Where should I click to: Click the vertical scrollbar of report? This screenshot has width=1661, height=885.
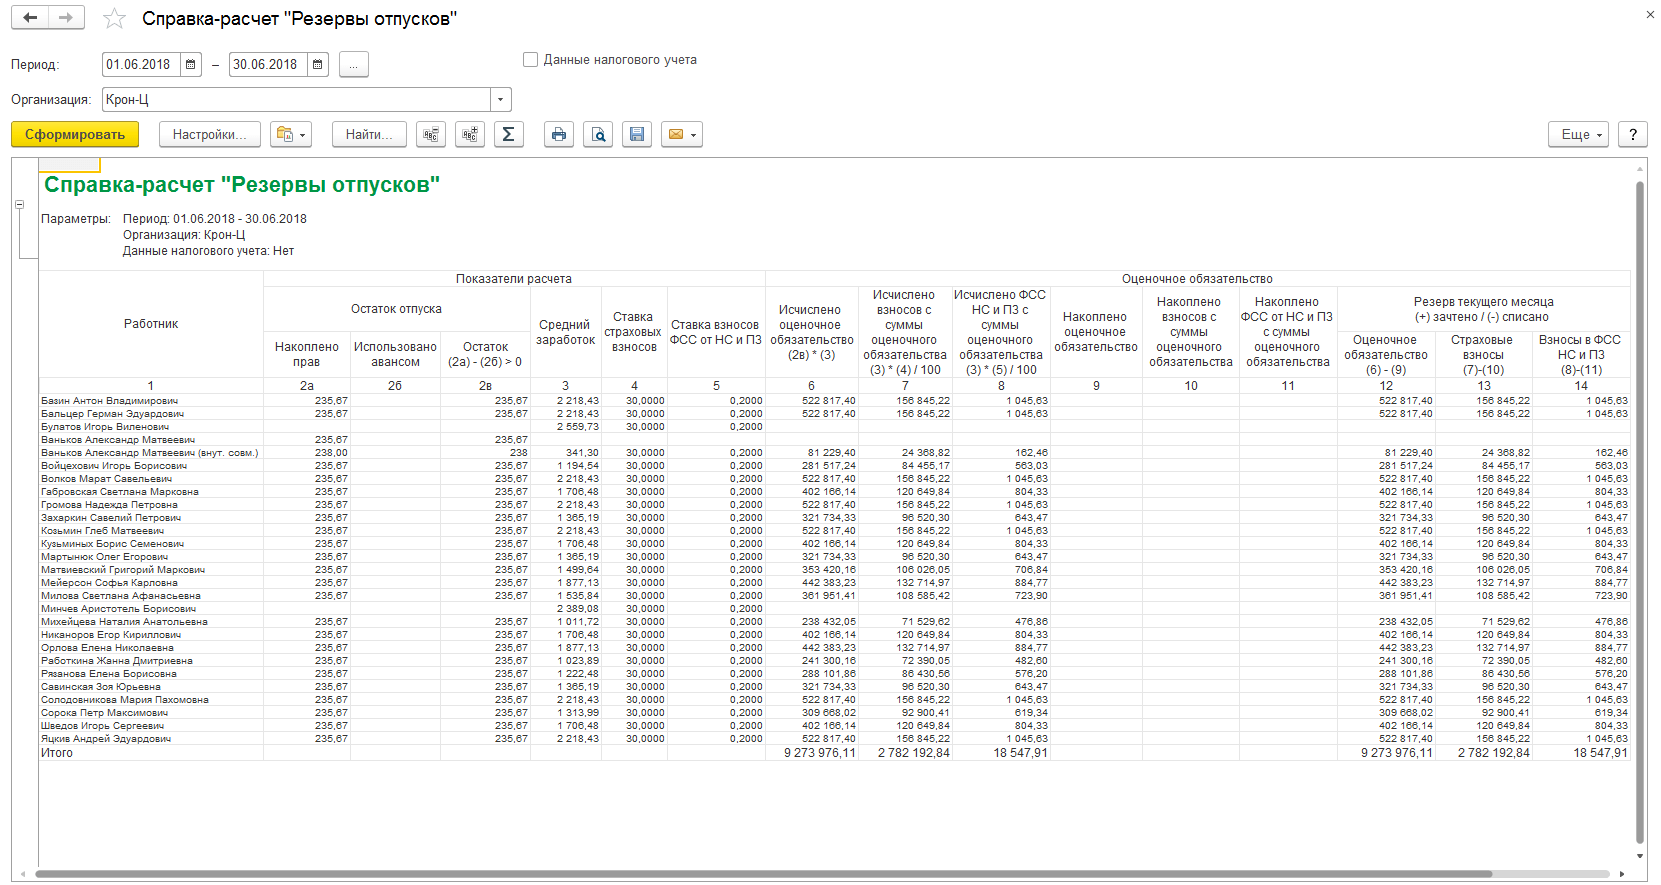coord(1640,510)
